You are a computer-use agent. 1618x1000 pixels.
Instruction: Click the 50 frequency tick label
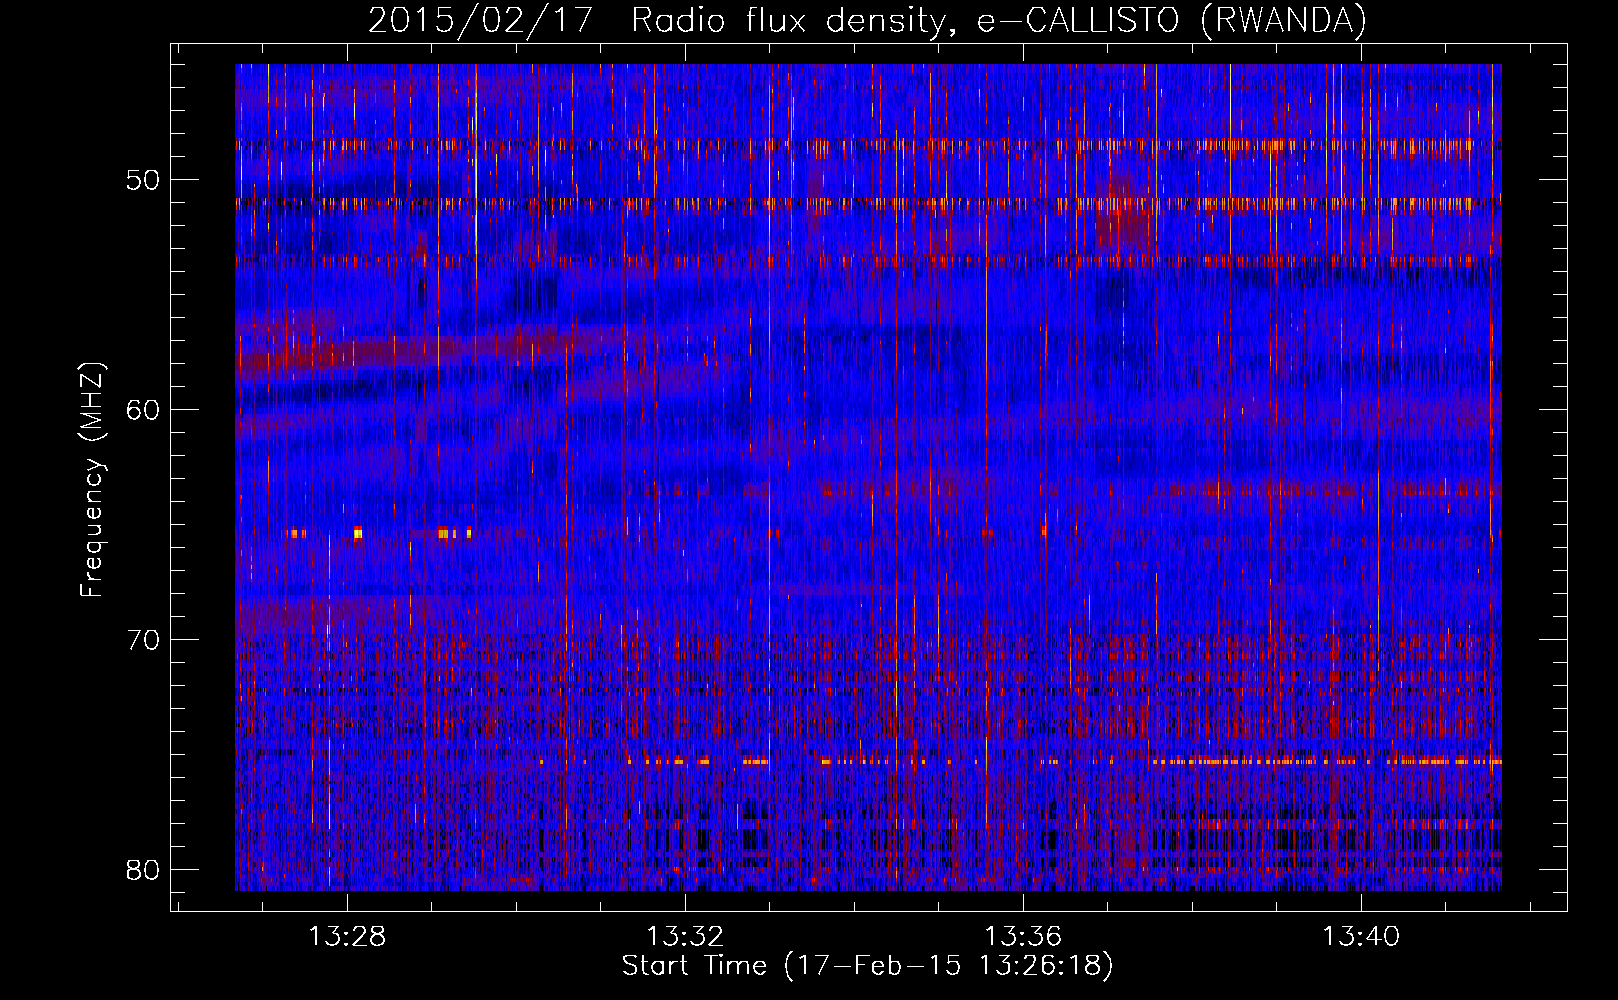[144, 180]
